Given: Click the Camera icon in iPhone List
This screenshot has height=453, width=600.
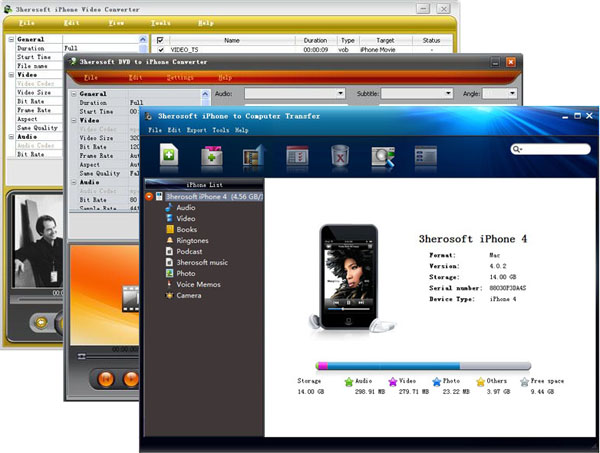Looking at the screenshot, I should coord(170,295).
